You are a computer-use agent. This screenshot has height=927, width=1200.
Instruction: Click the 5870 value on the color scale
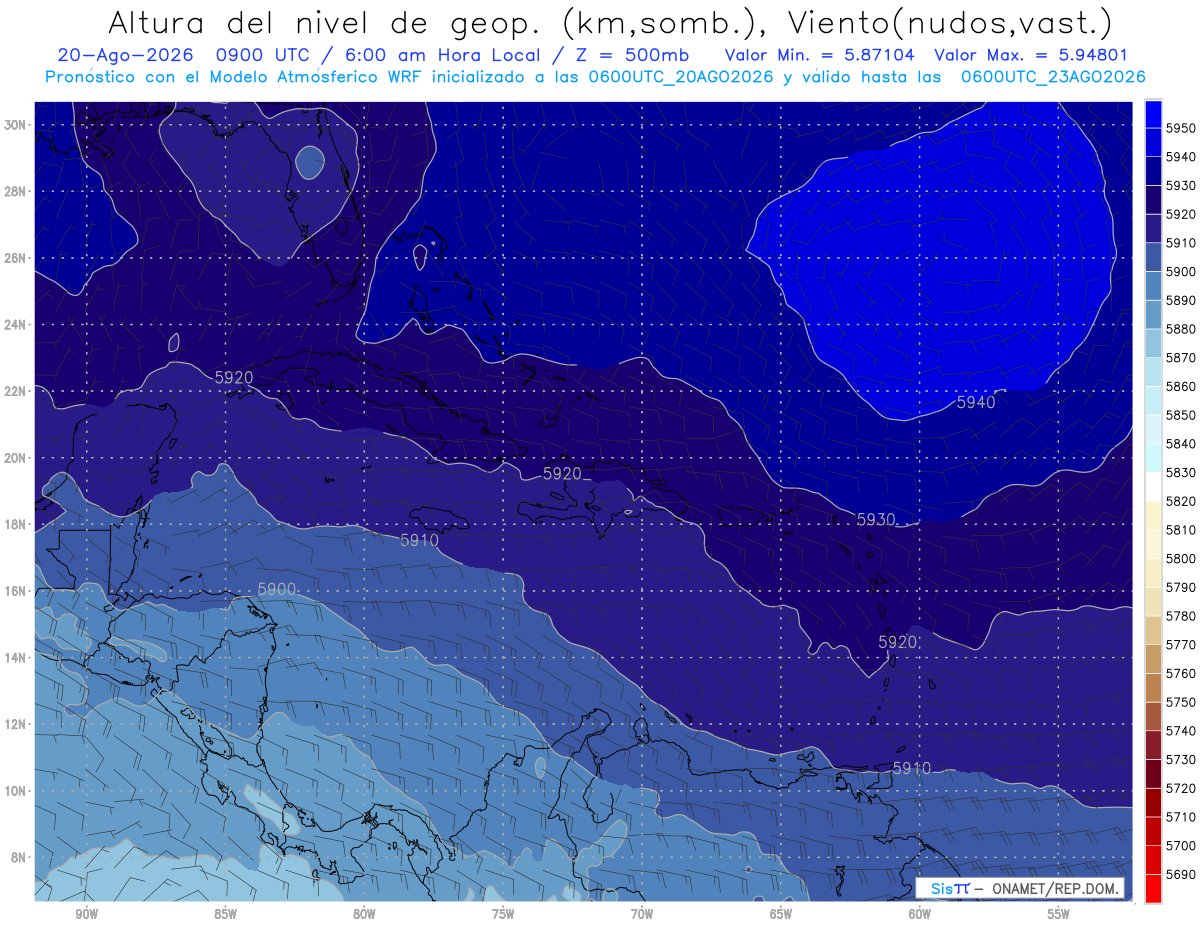click(1180, 357)
